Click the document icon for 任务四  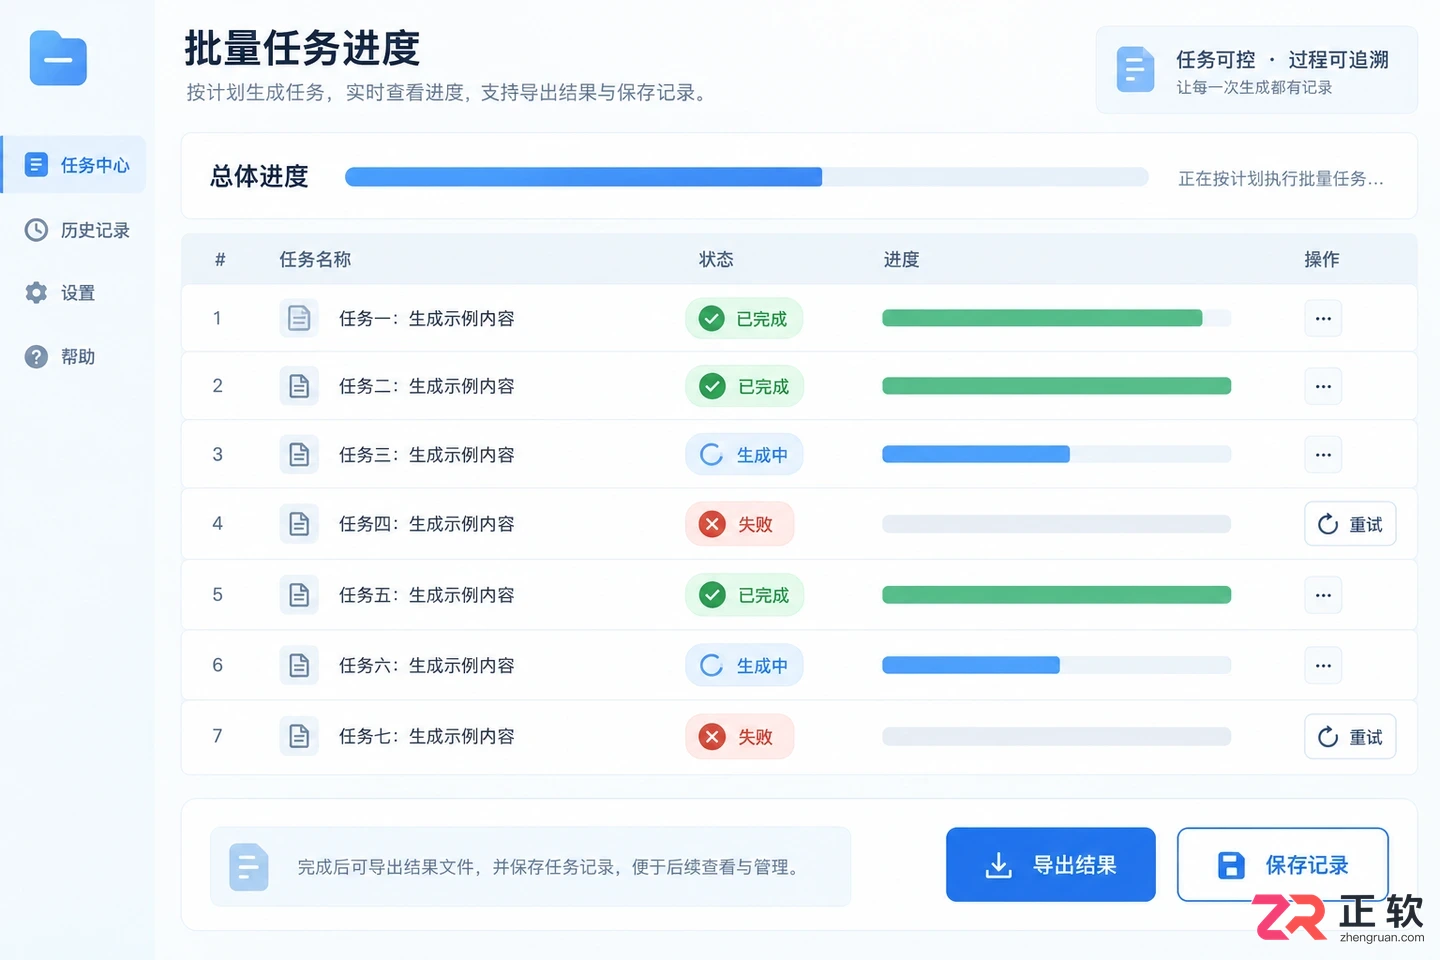click(299, 524)
